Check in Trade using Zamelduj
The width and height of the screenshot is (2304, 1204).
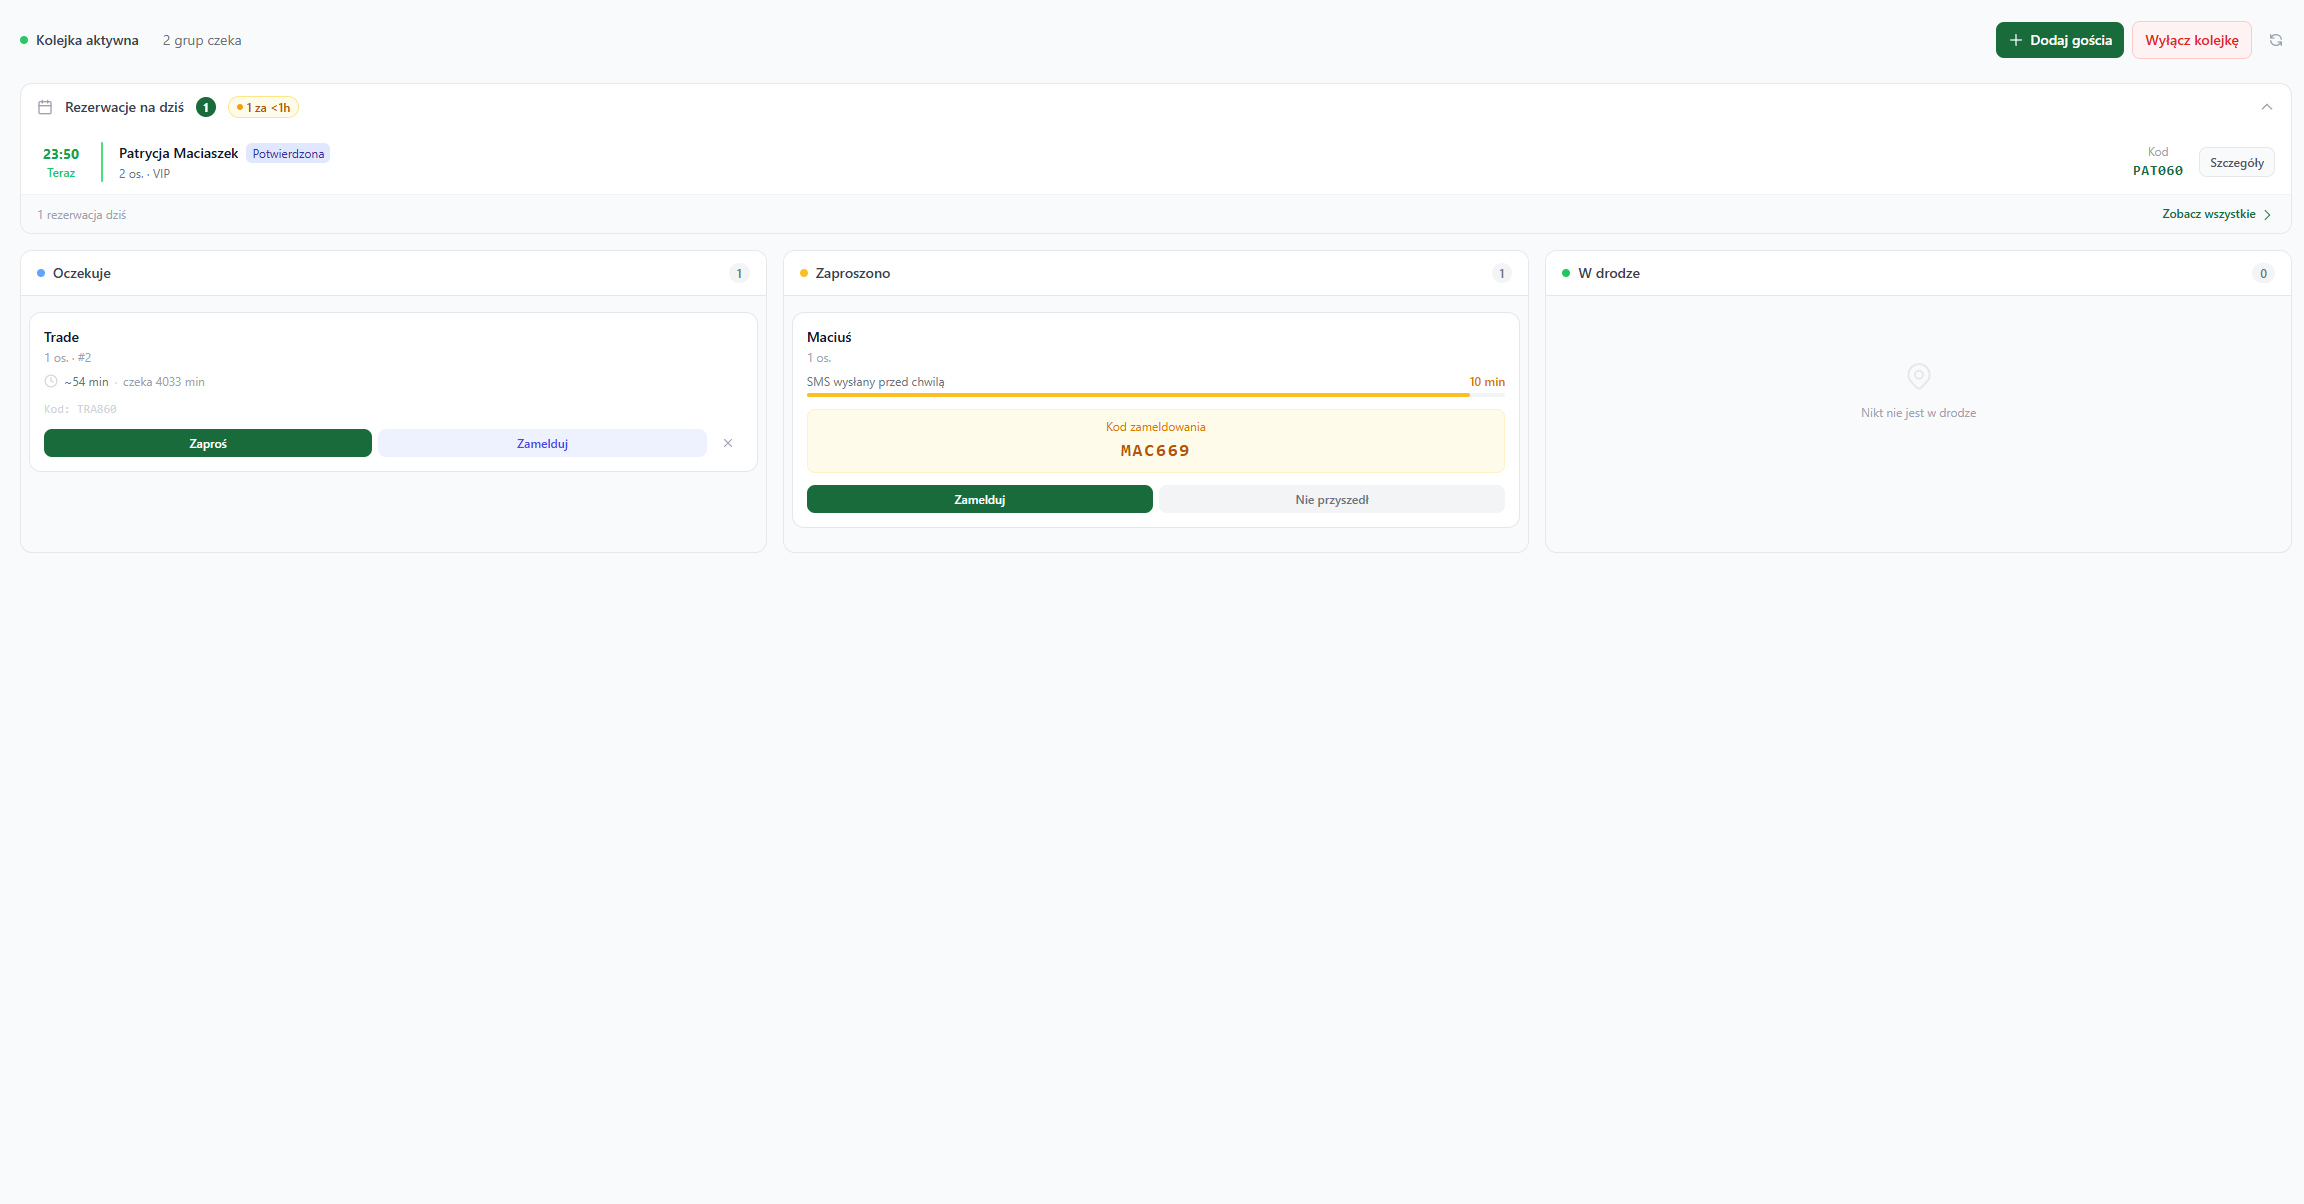tap(542, 443)
